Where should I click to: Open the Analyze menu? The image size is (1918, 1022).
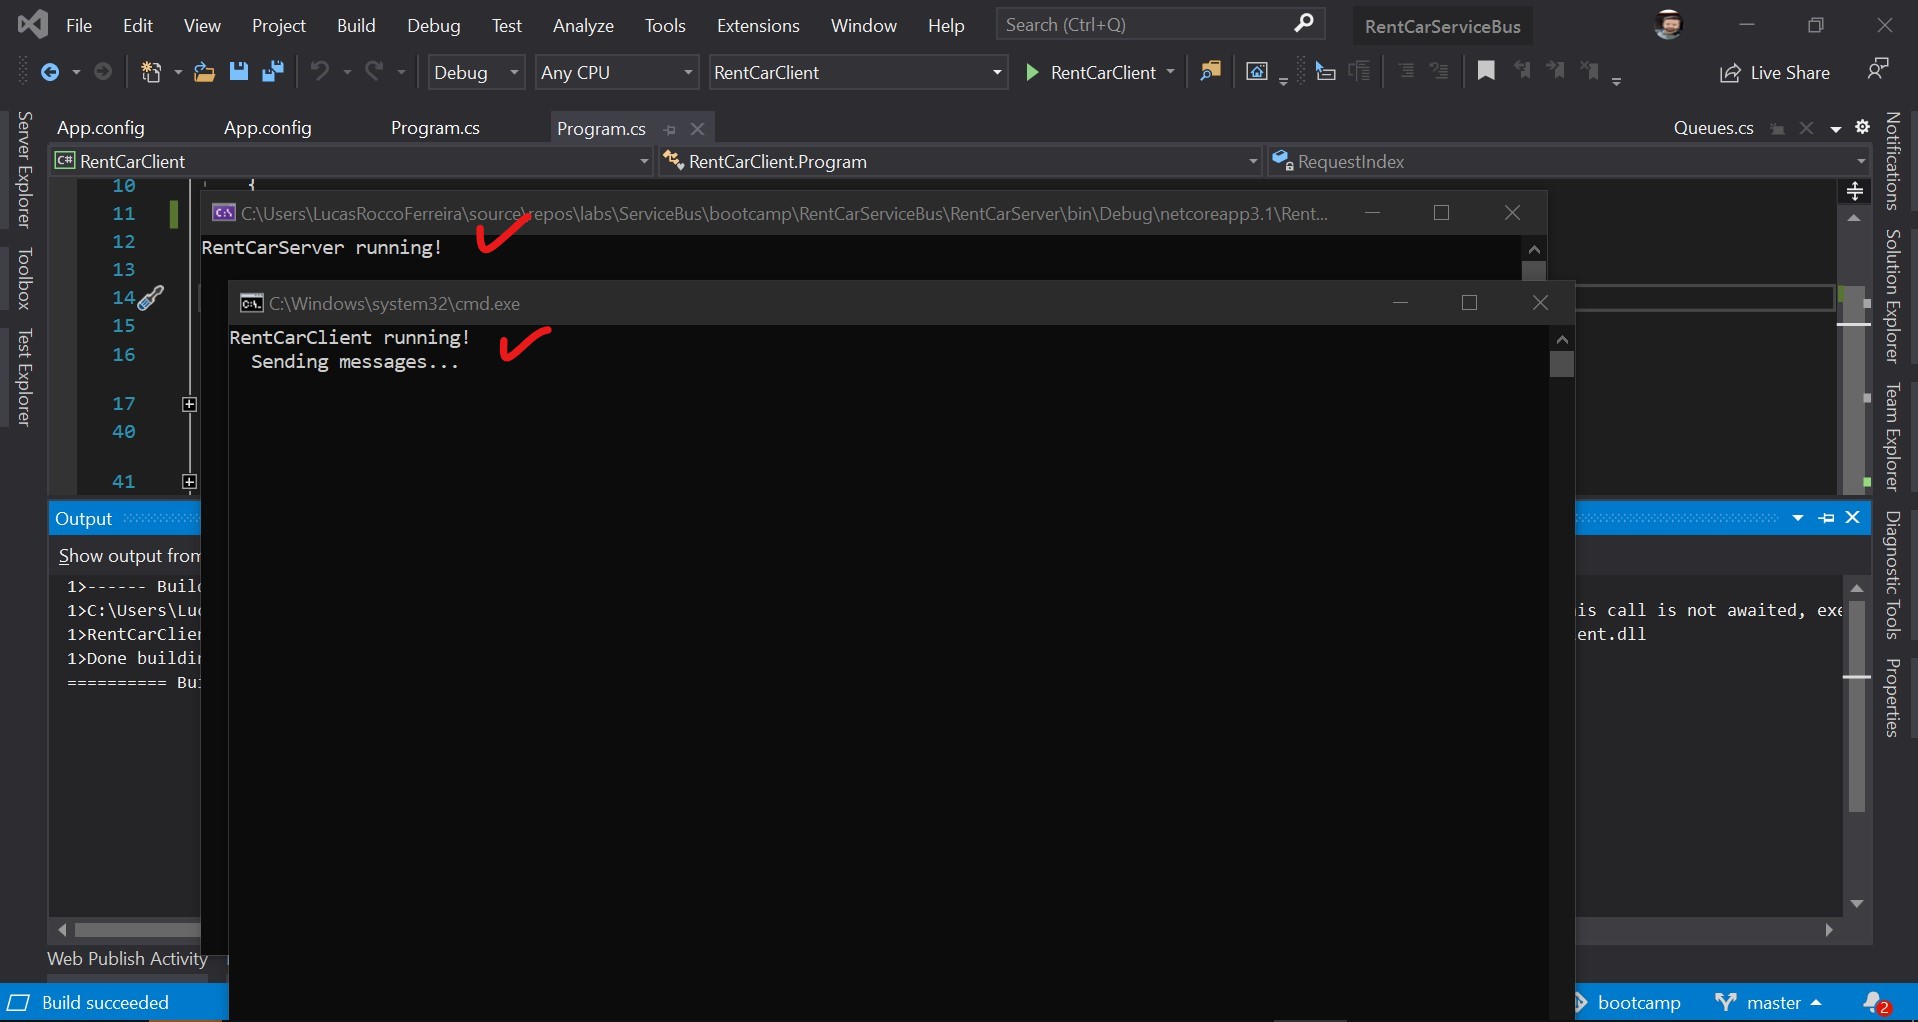click(583, 25)
